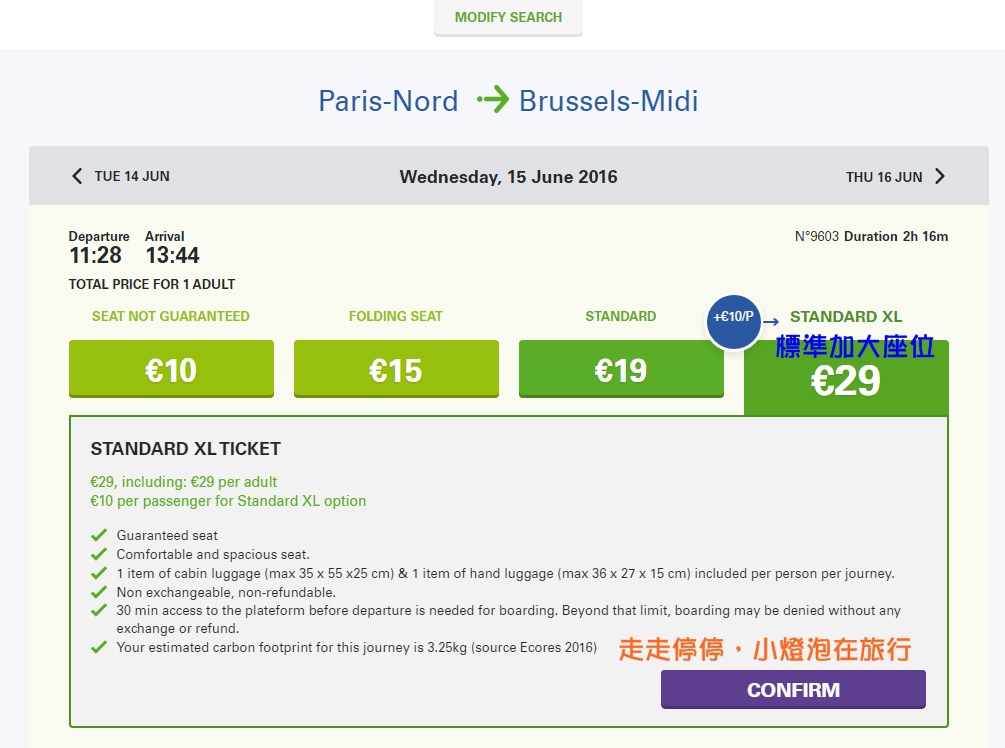Click the Paris-Nord station name
1005x748 pixels.
click(388, 101)
